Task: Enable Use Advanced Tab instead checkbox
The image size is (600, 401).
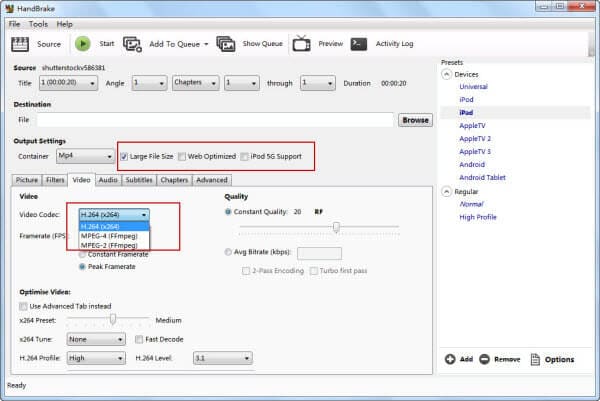Action: (x=23, y=306)
